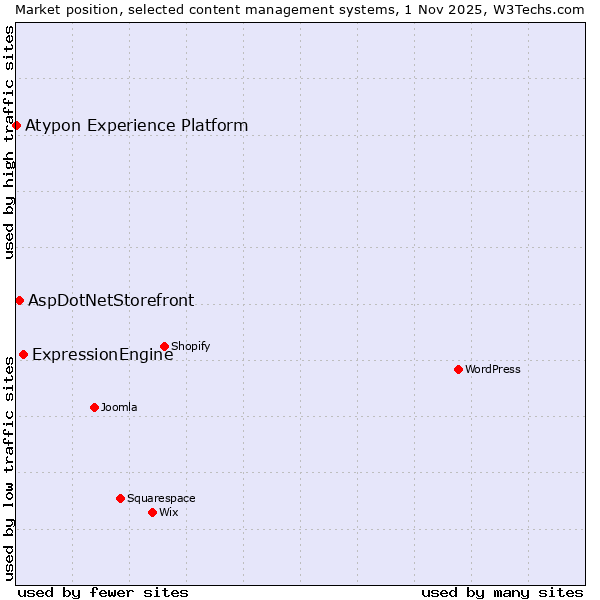This screenshot has height=600, width=600.
Task: Click the red marker for Atypon Experience Platform
Action: [x=17, y=125]
